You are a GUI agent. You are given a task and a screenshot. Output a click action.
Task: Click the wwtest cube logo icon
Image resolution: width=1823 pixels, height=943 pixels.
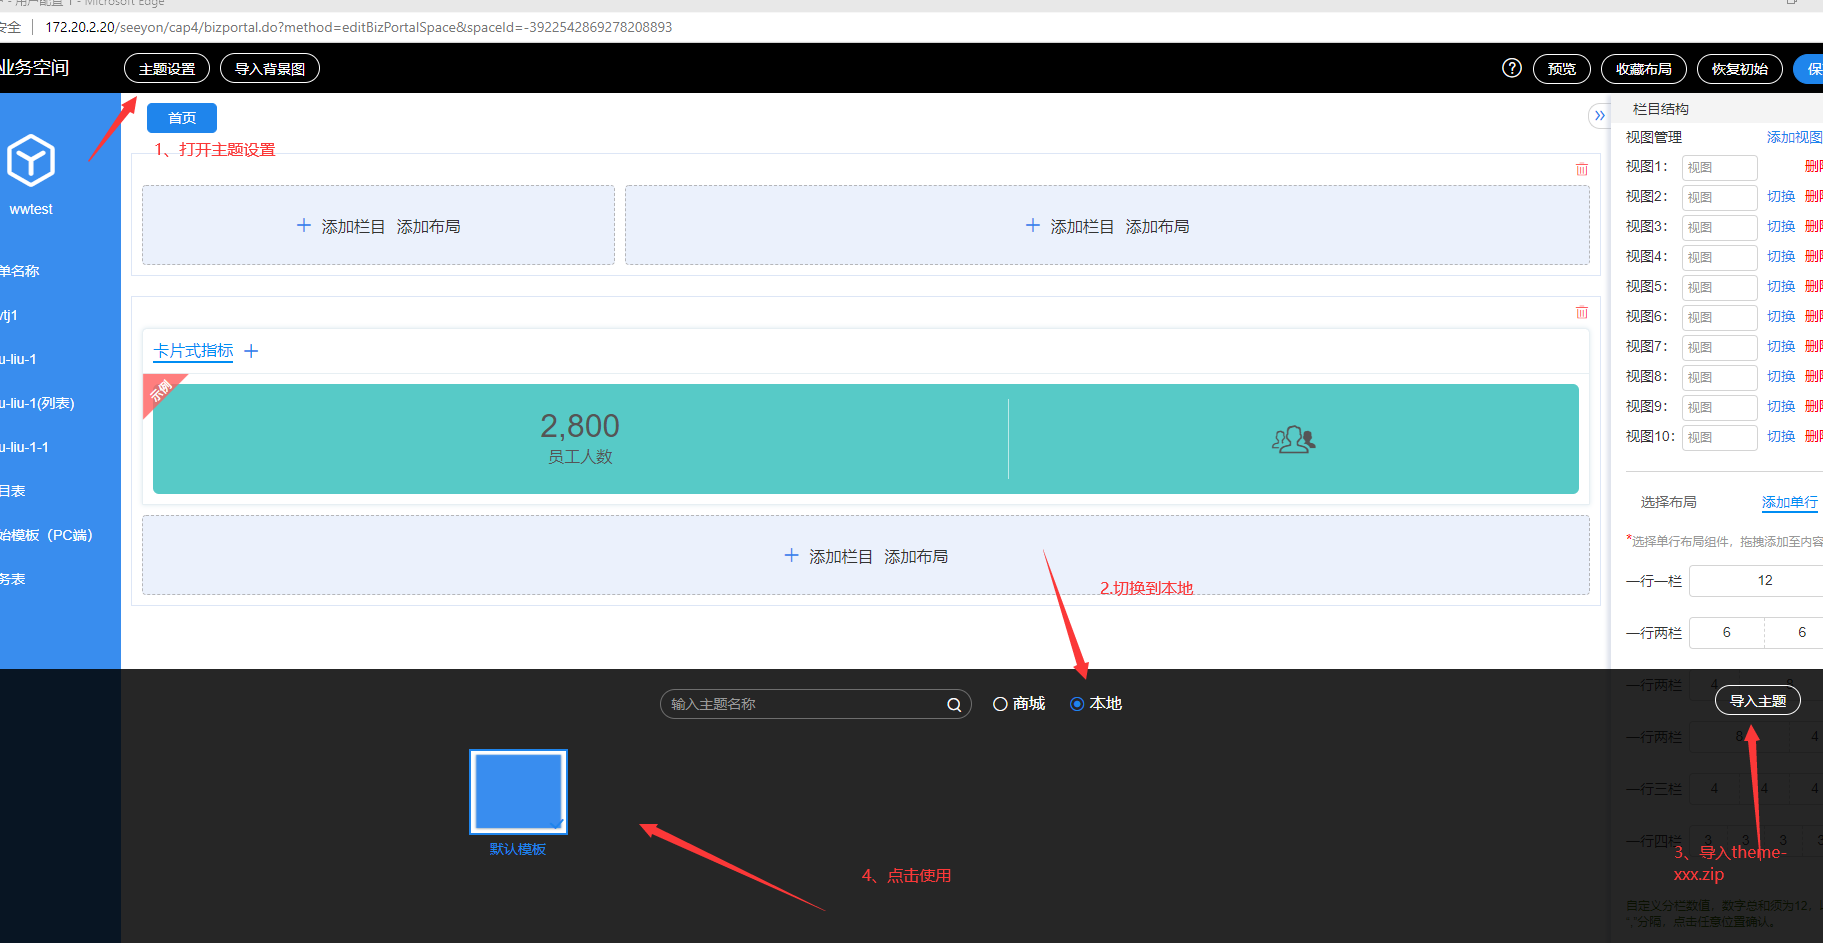point(31,160)
